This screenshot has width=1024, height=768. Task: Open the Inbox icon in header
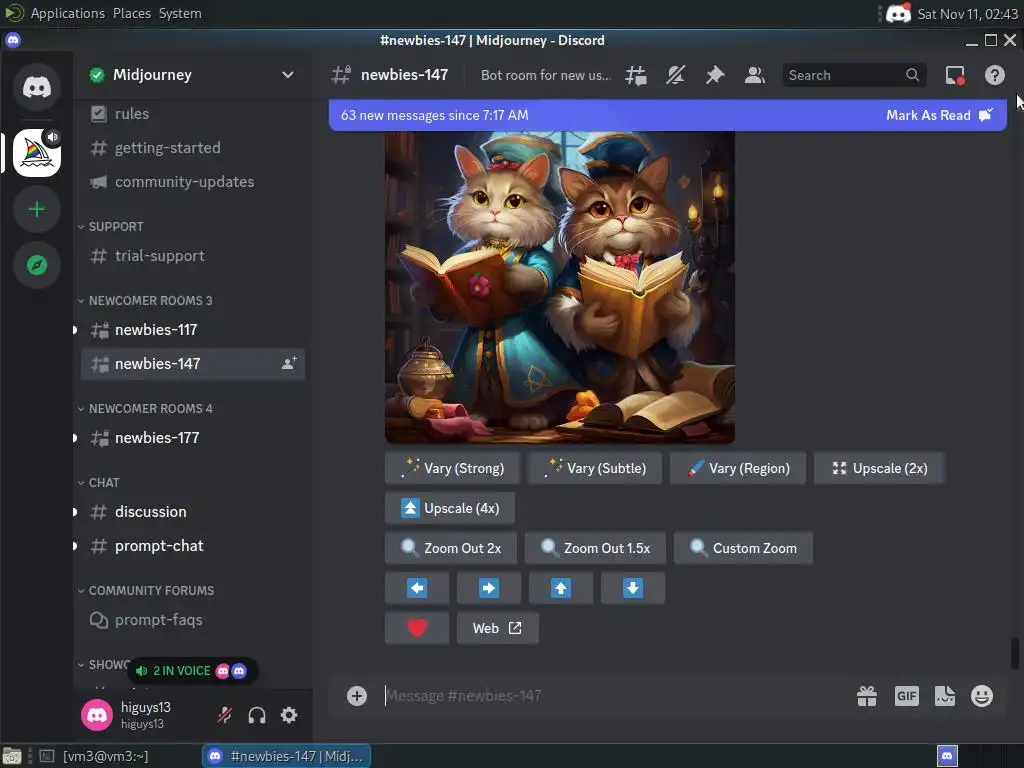pyautogui.click(x=955, y=75)
